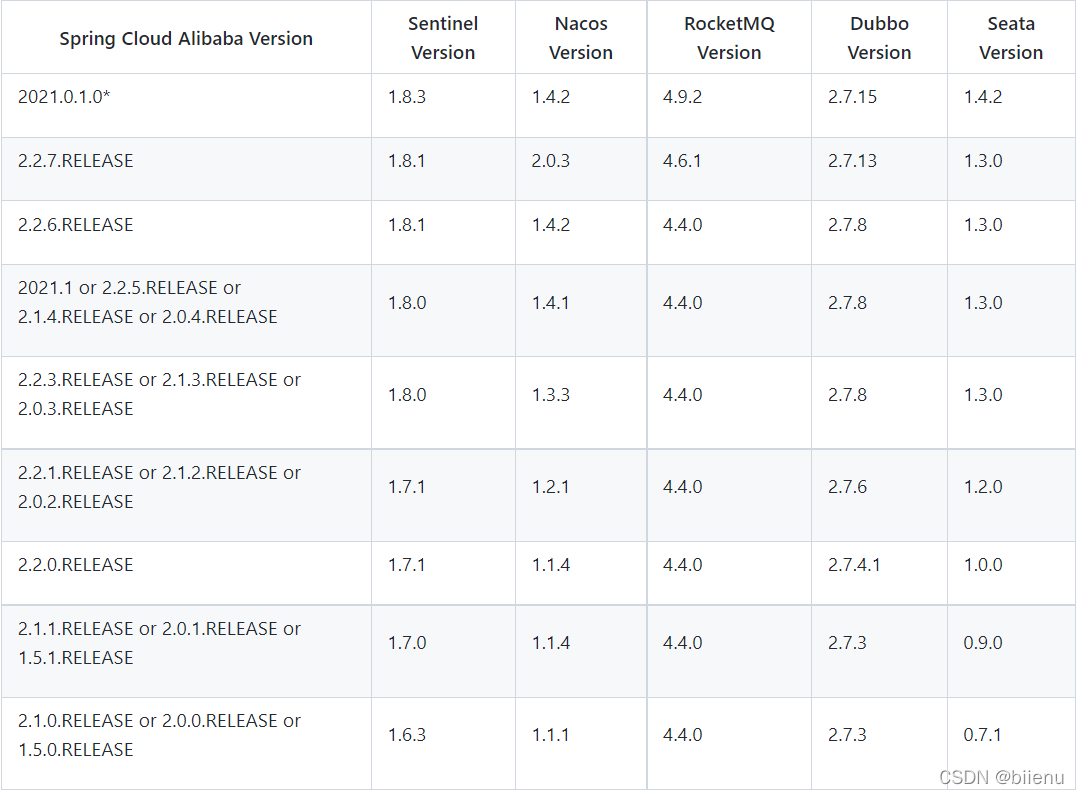Click the Dubbo Version column header

879,38
